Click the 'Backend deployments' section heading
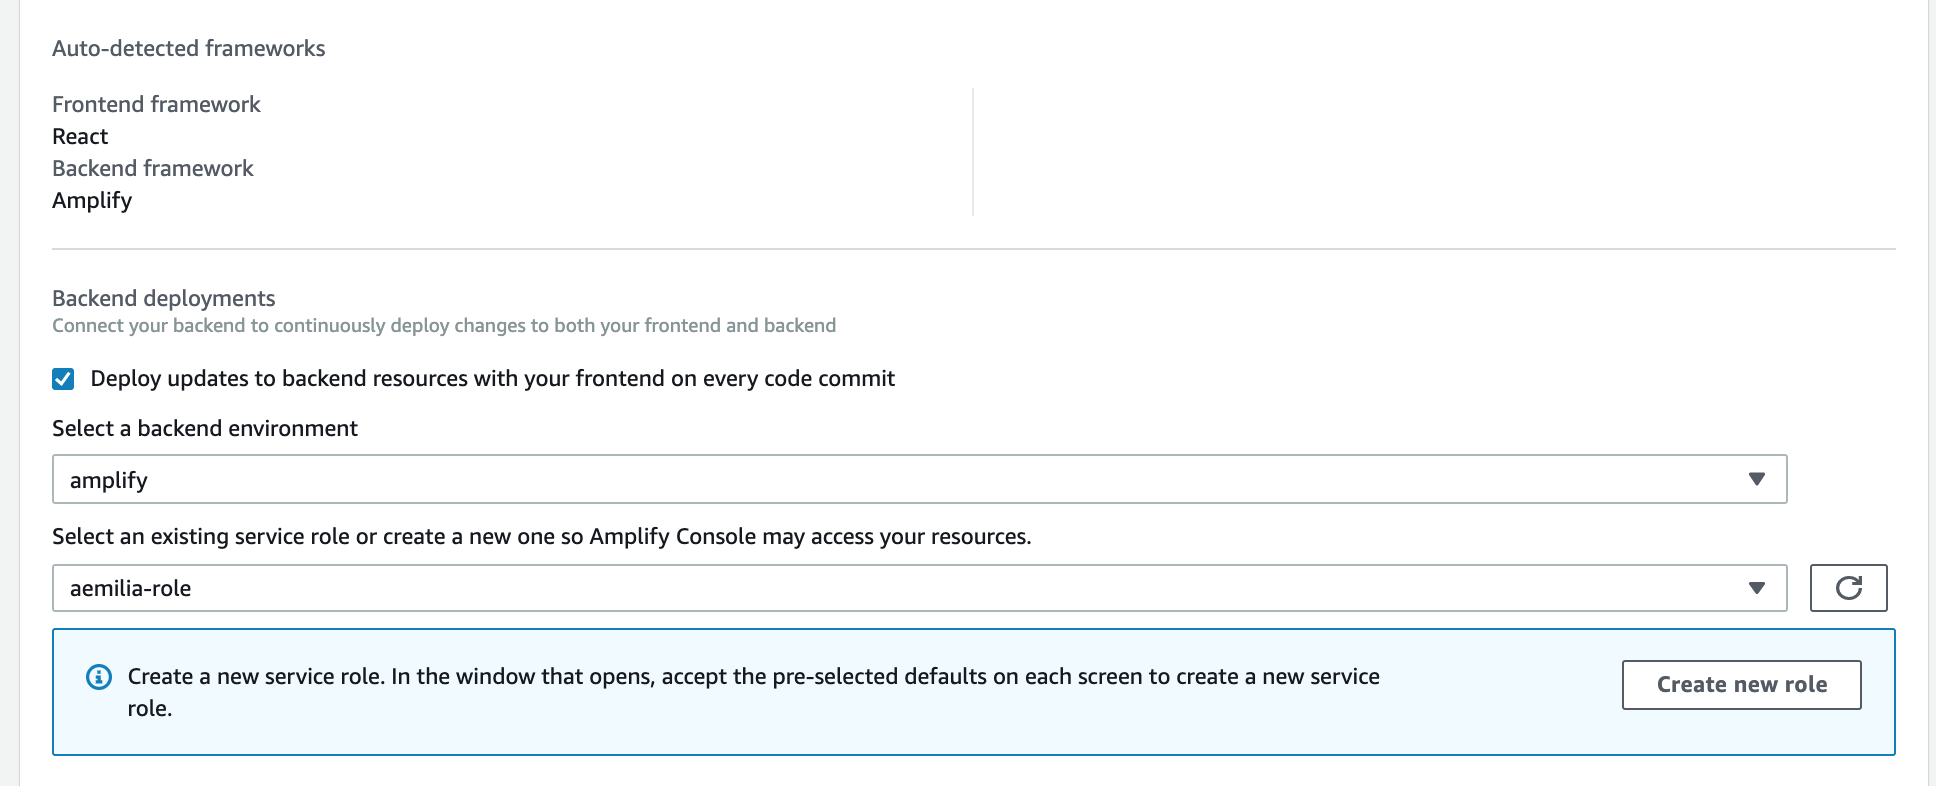 pos(163,298)
